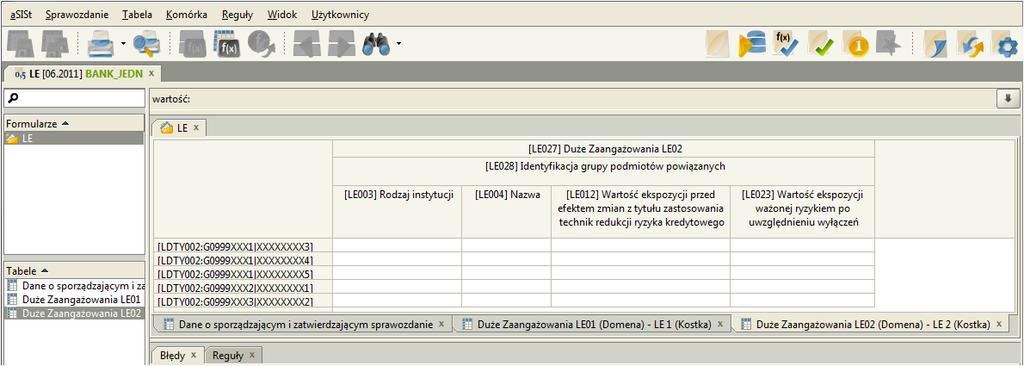Screen dimensions: 1024x366
Task: Close Dane o sporządzającym i zatwierdzającym tab
Action: (x=441, y=324)
